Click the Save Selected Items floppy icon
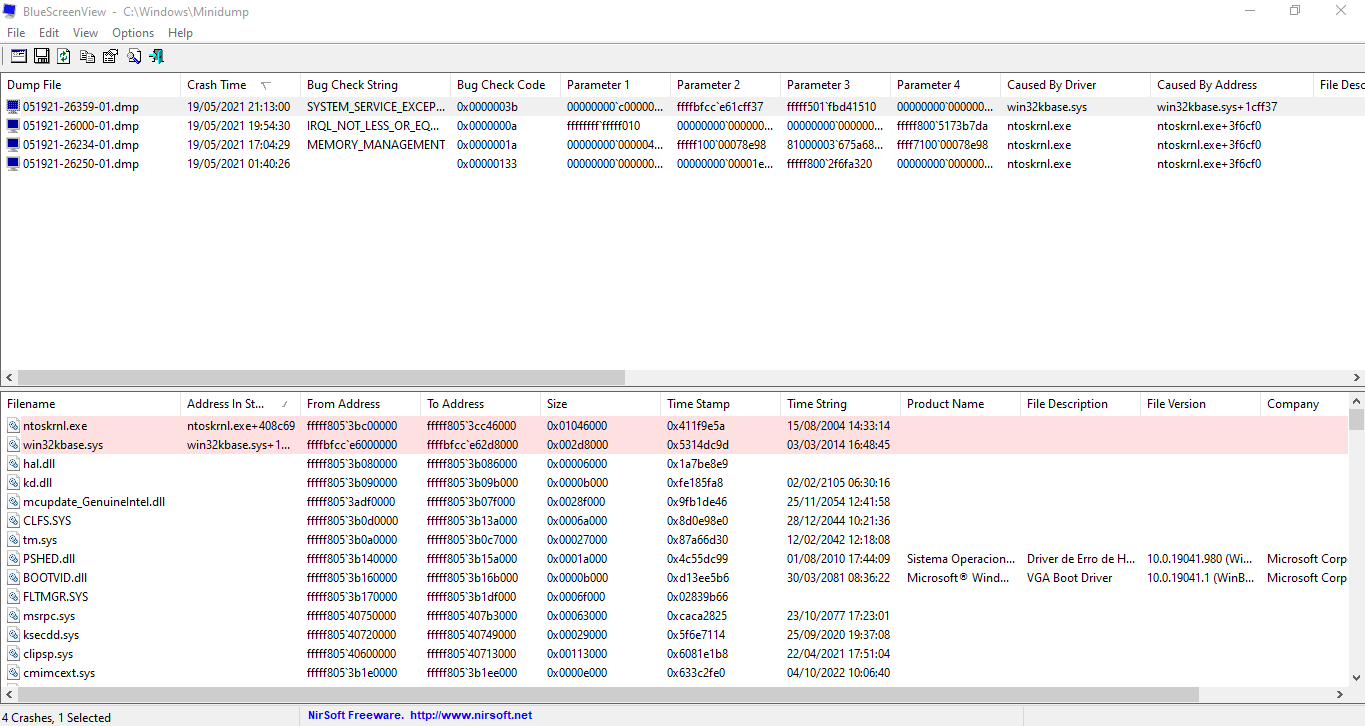This screenshot has width=1365, height=726. (42, 56)
